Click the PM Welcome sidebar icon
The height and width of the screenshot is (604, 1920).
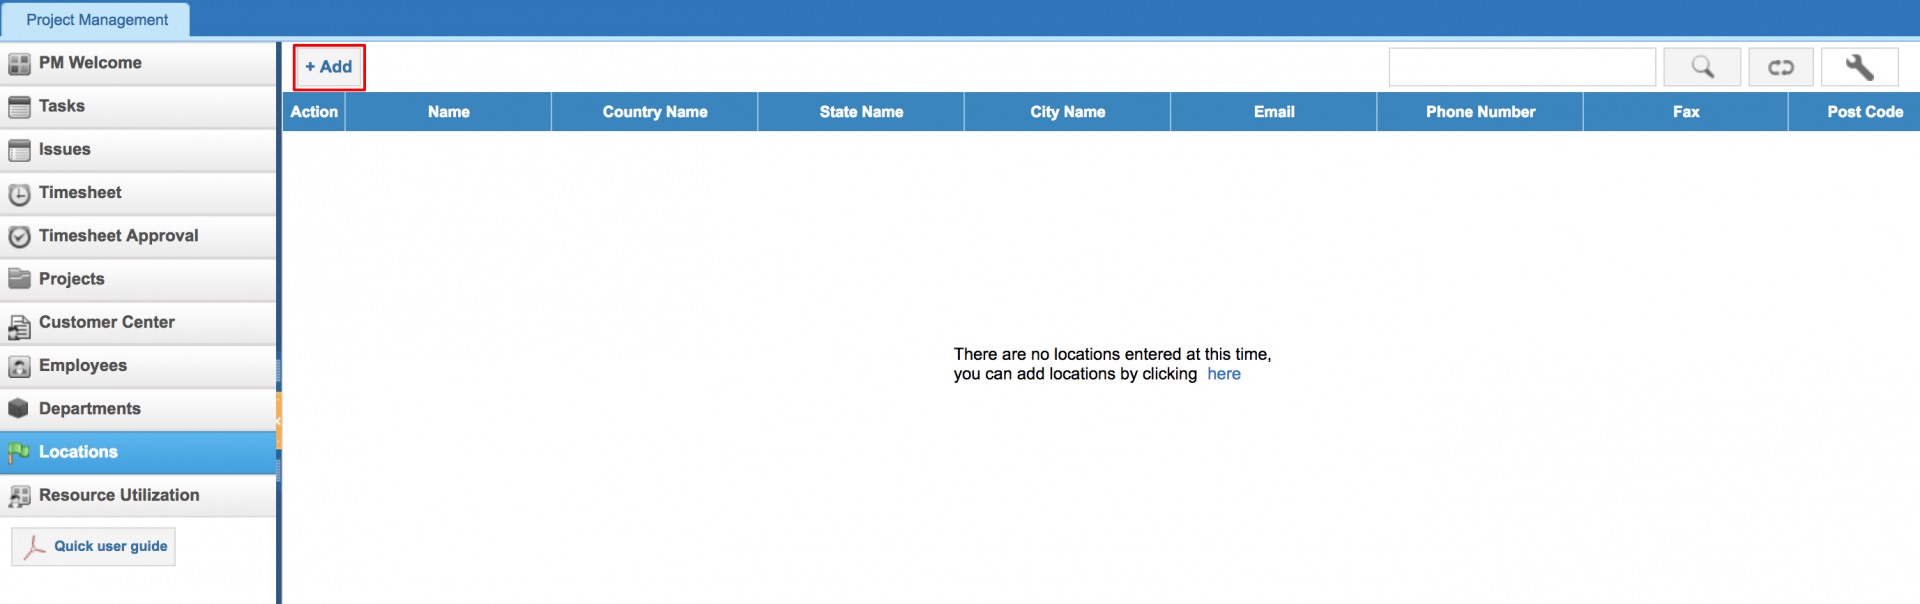(x=19, y=64)
